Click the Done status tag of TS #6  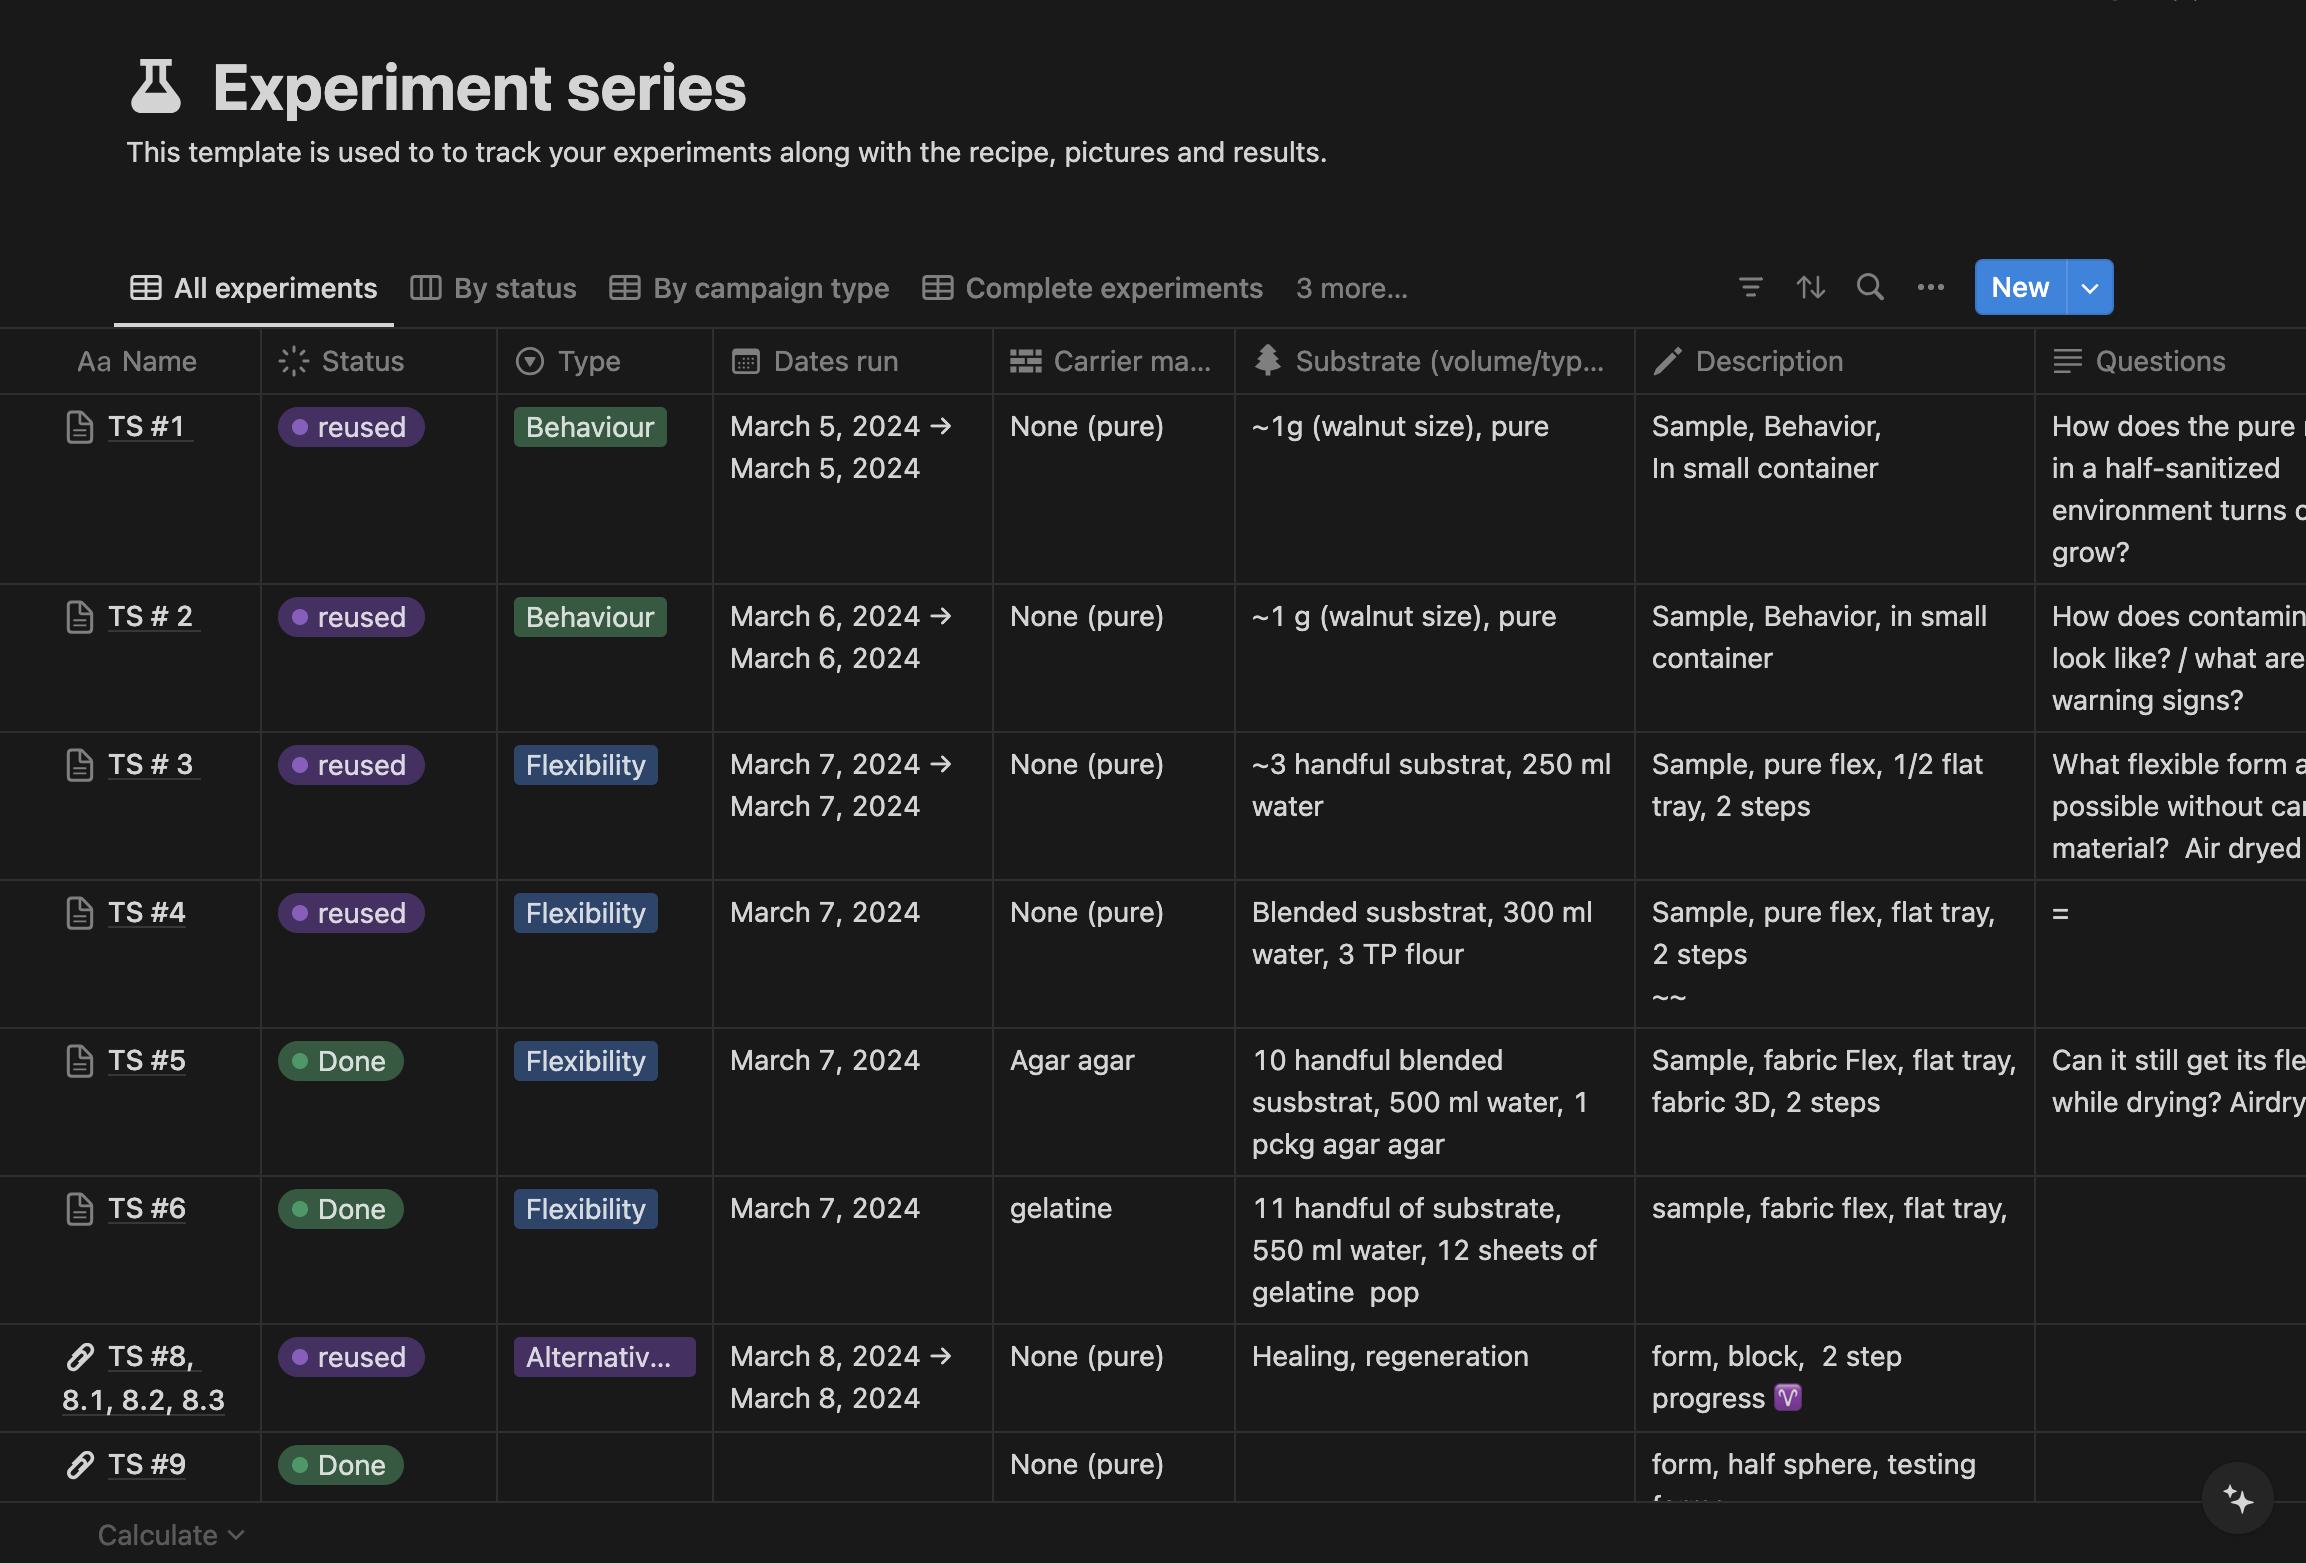(341, 1209)
